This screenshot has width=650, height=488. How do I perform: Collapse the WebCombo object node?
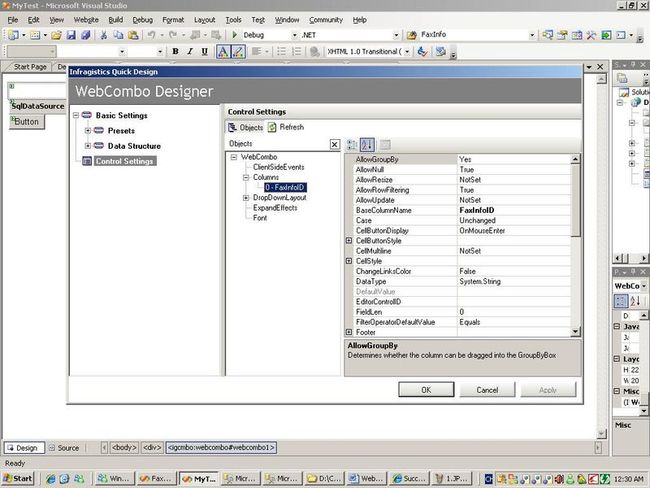(234, 157)
